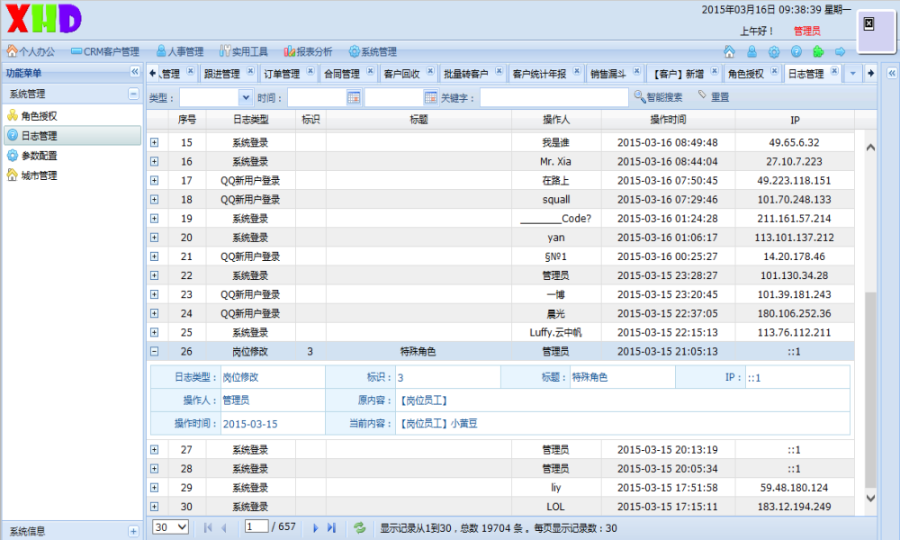
Task: Open the 实用工具 menu
Action: tap(244, 52)
